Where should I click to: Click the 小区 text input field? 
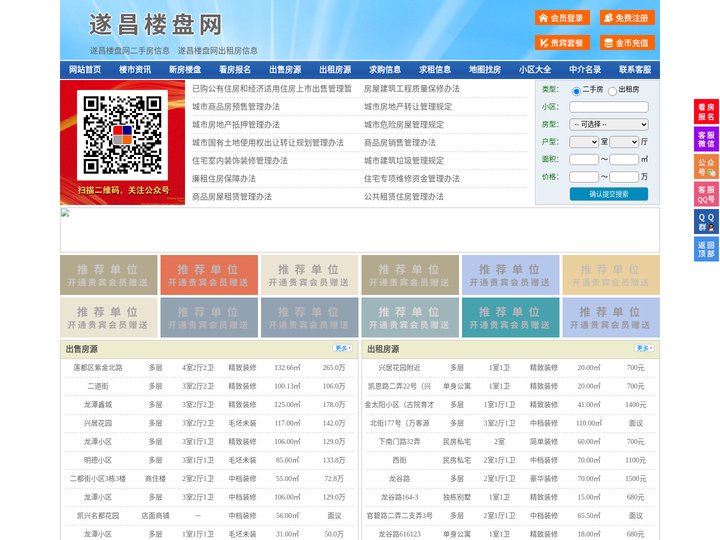[609, 107]
